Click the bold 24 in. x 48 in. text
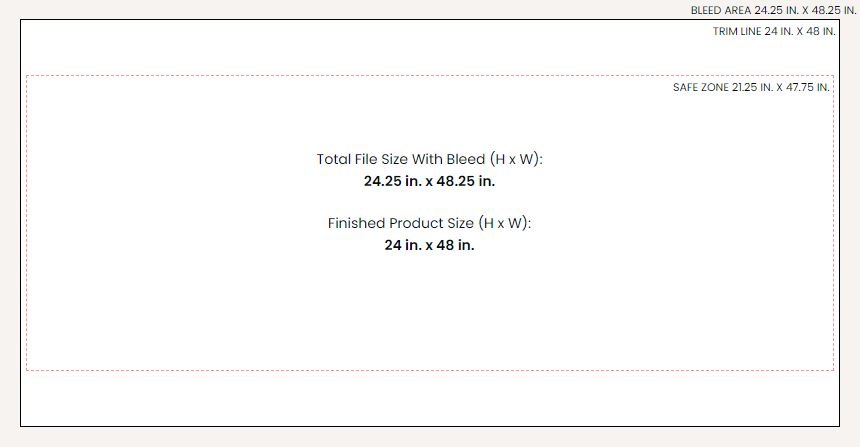This screenshot has height=447, width=860. coord(429,245)
